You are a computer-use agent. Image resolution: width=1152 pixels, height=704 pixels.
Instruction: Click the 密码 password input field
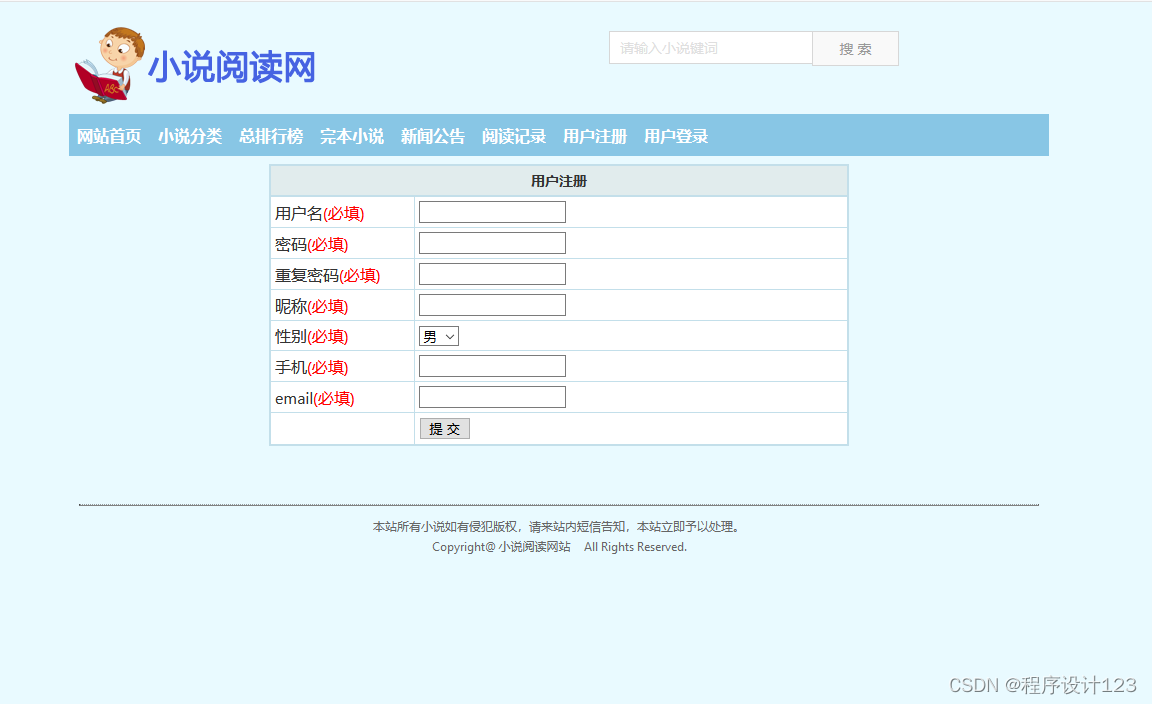pyautogui.click(x=491, y=242)
